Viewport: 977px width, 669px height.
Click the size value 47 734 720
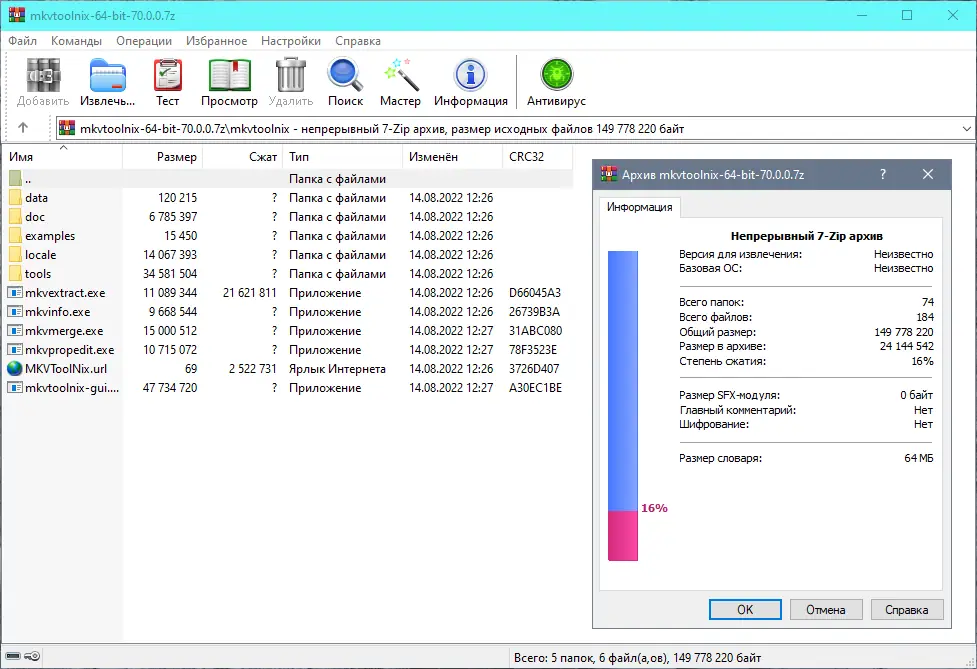coord(169,388)
